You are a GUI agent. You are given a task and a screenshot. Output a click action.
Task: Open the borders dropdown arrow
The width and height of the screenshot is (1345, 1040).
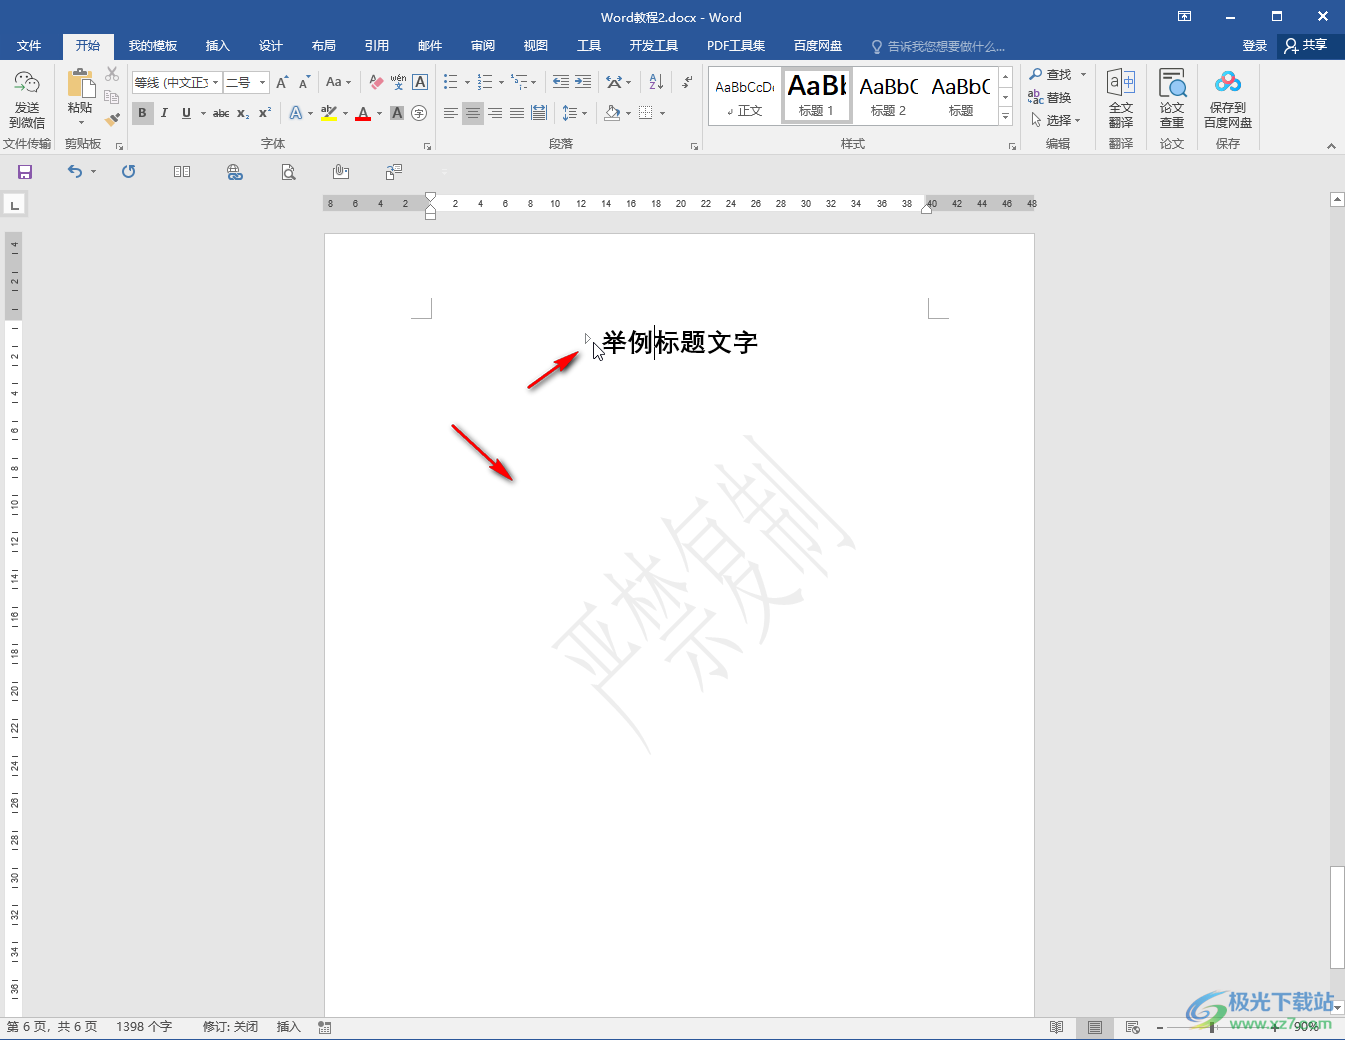[x=662, y=113]
